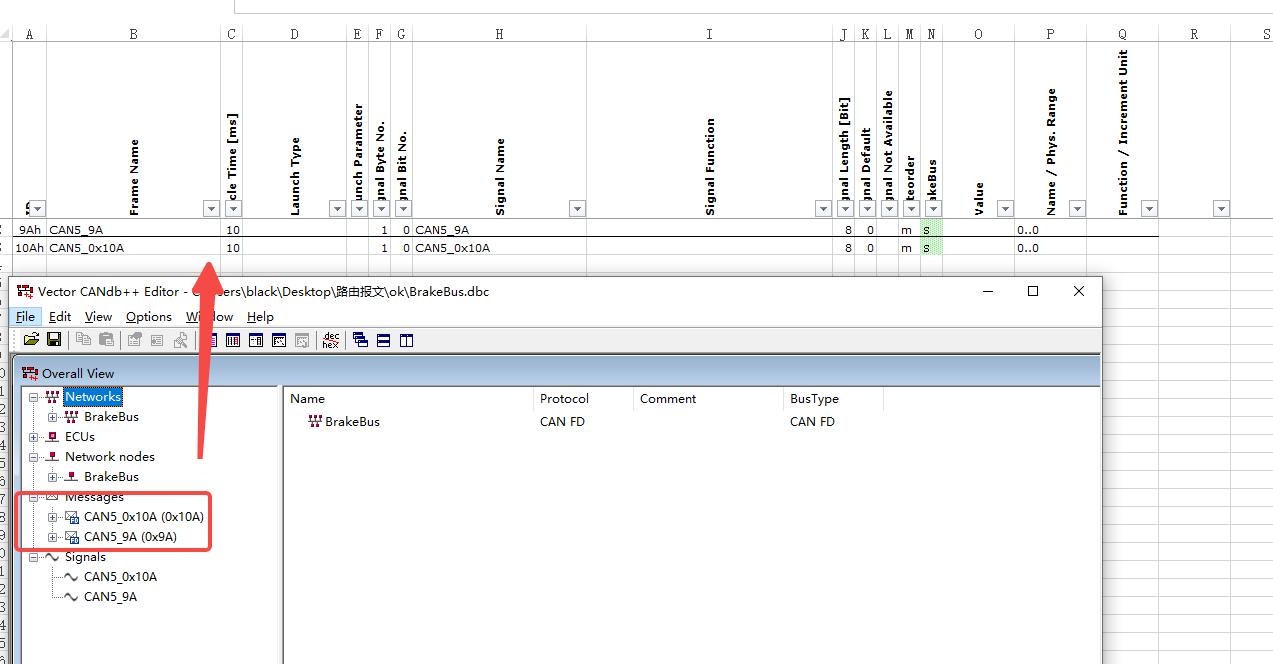Select Excel column I header
The image size is (1273, 664).
709,34
